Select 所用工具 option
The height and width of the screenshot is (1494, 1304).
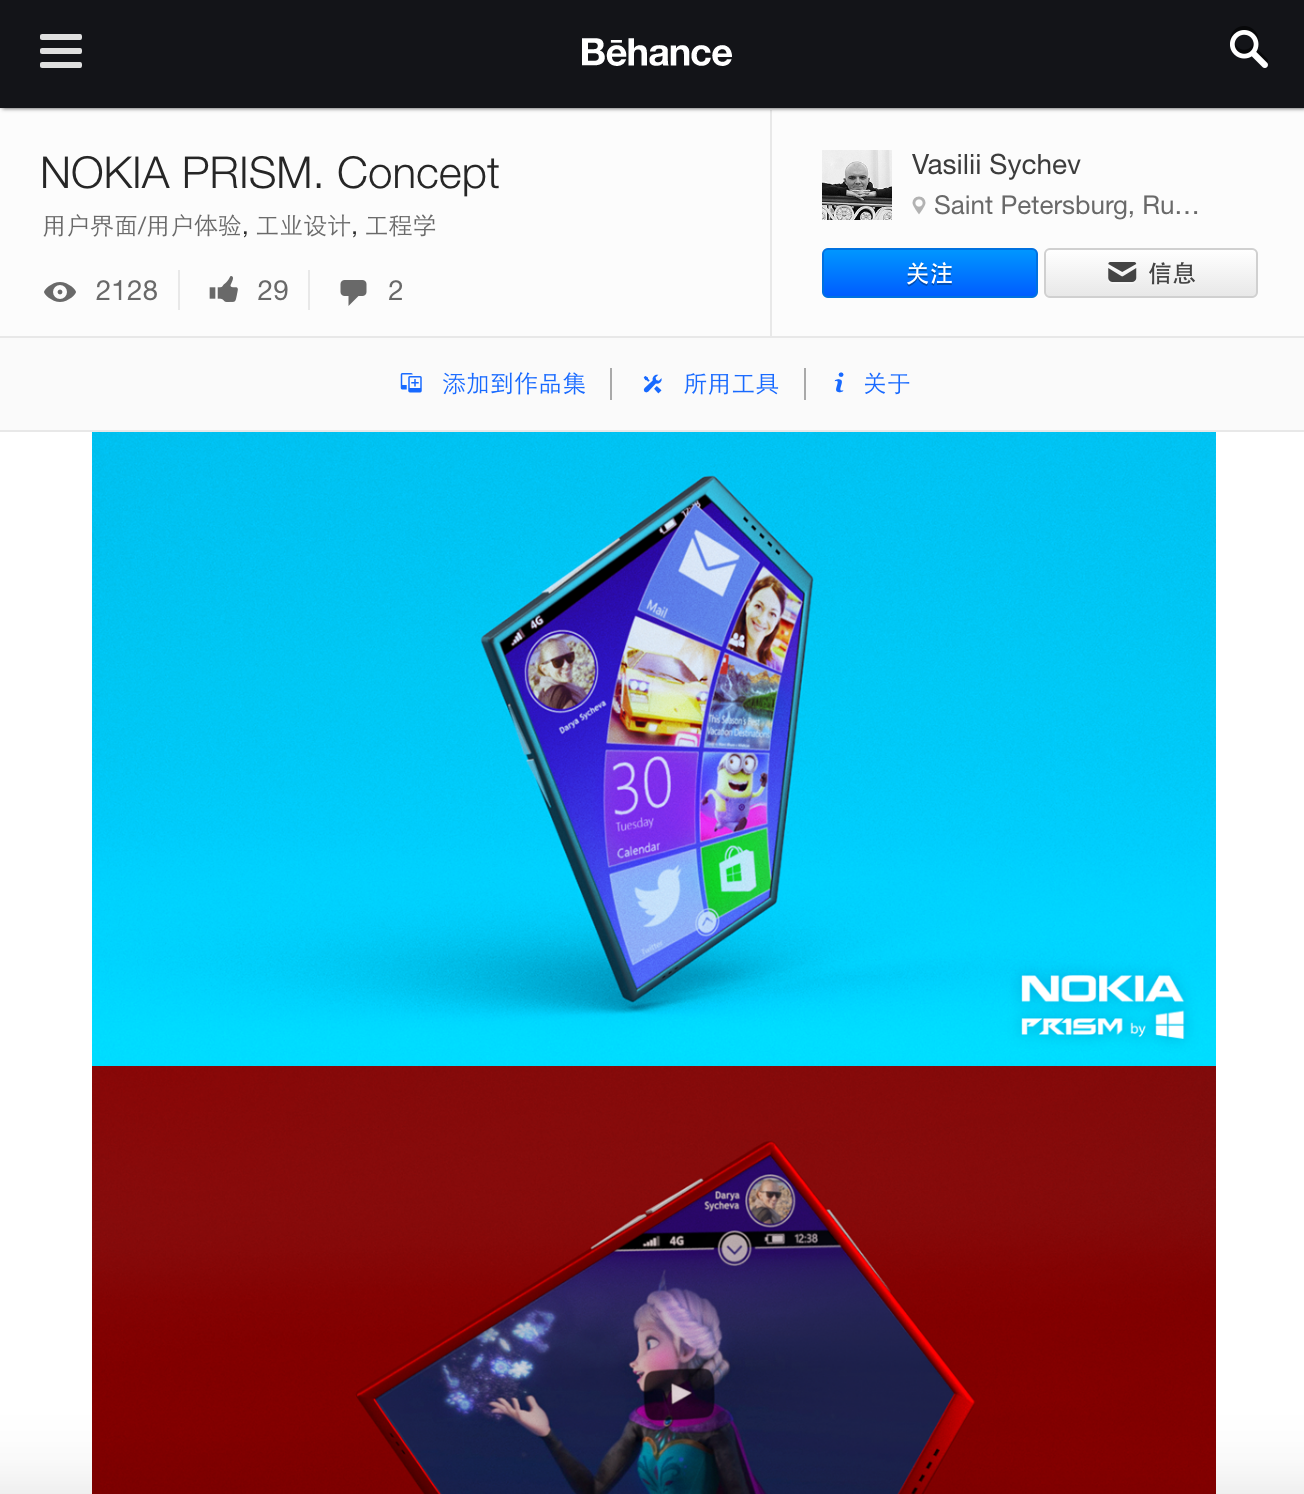pos(731,384)
